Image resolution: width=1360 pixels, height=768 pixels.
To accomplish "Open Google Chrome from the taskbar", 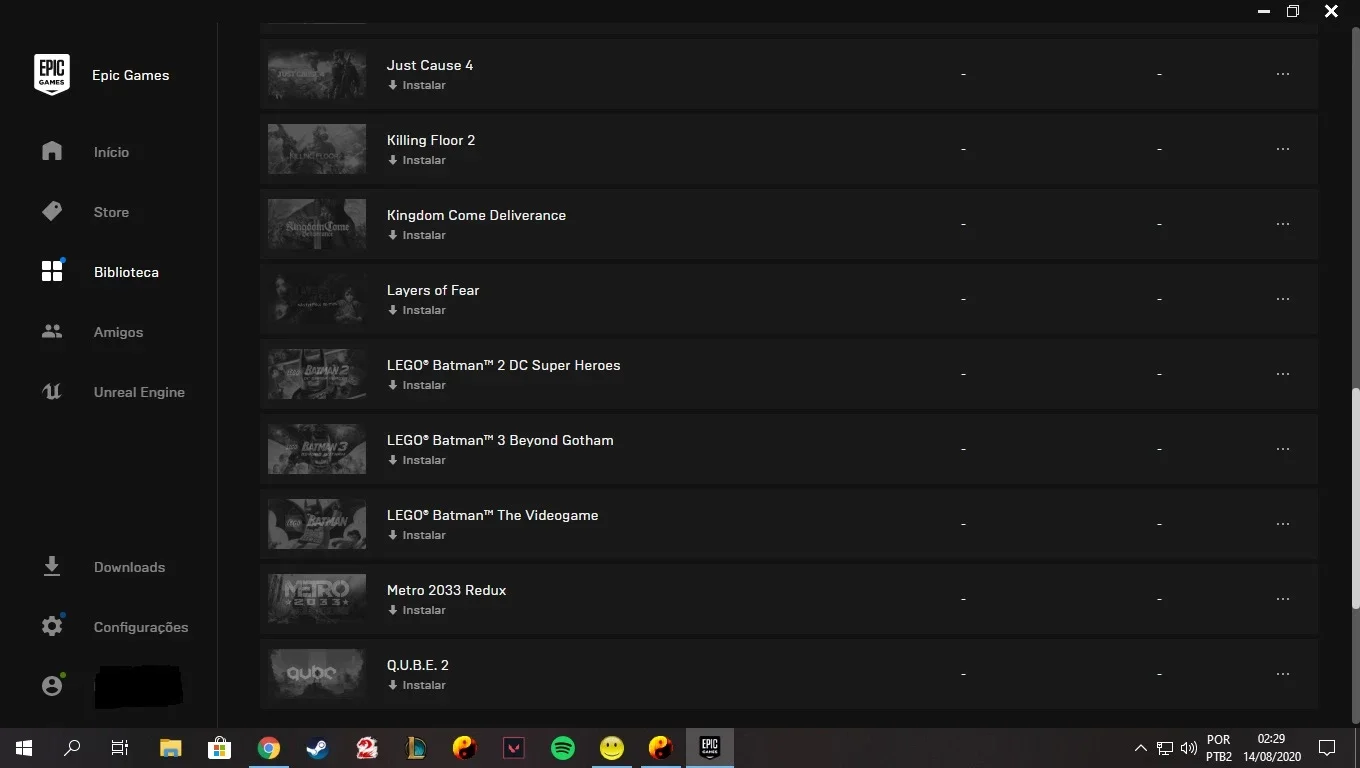I will 269,748.
